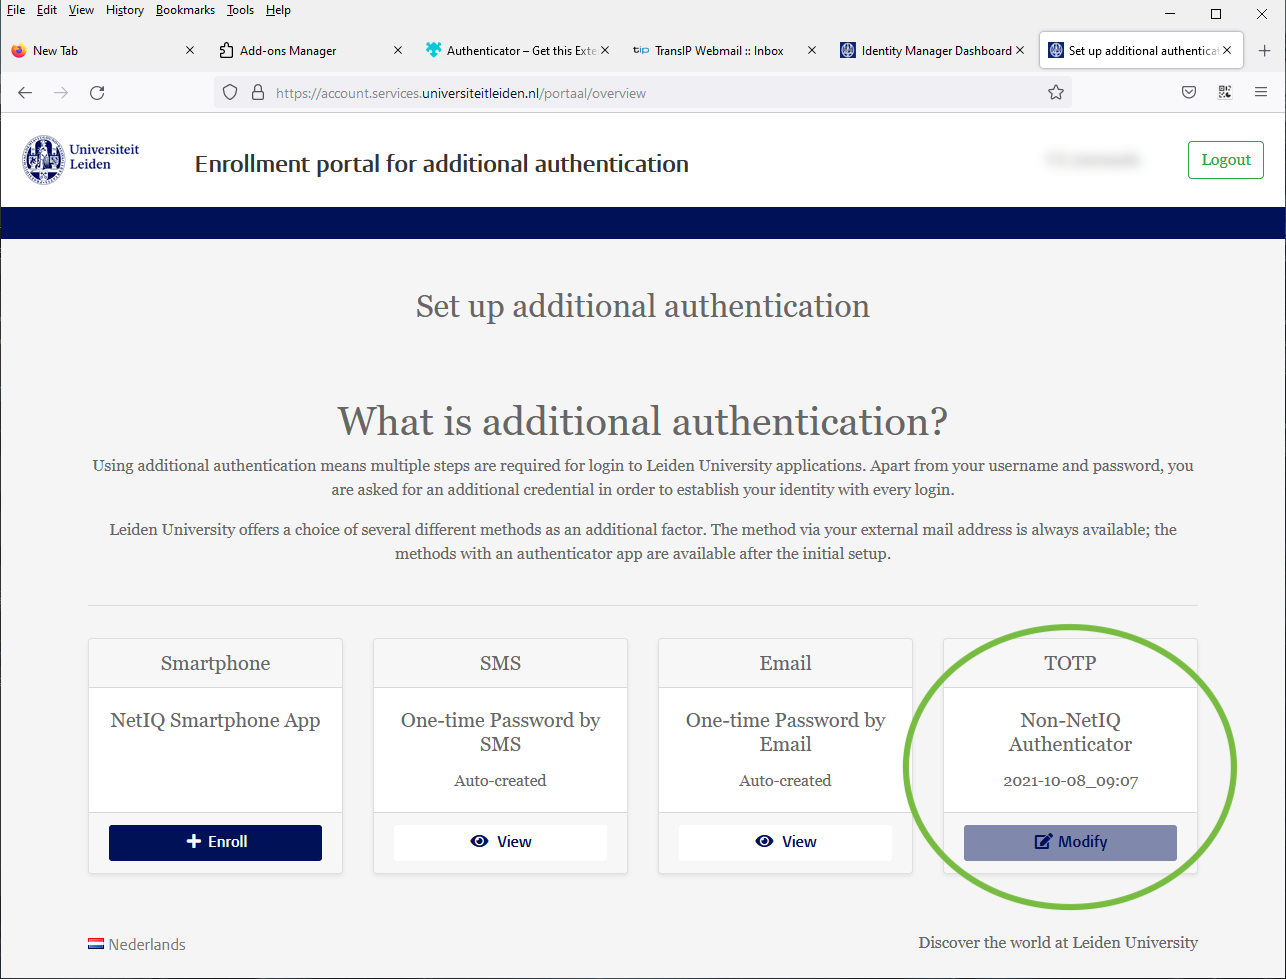Click the Universiteit Leiden logo

[81, 160]
